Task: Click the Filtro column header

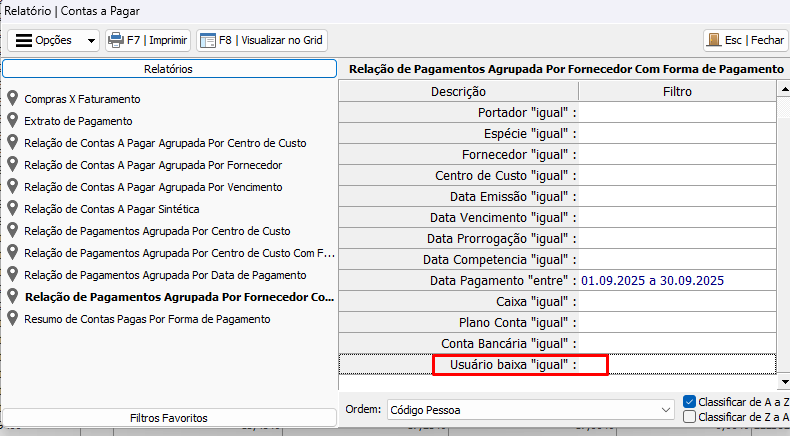Action: coord(677,91)
